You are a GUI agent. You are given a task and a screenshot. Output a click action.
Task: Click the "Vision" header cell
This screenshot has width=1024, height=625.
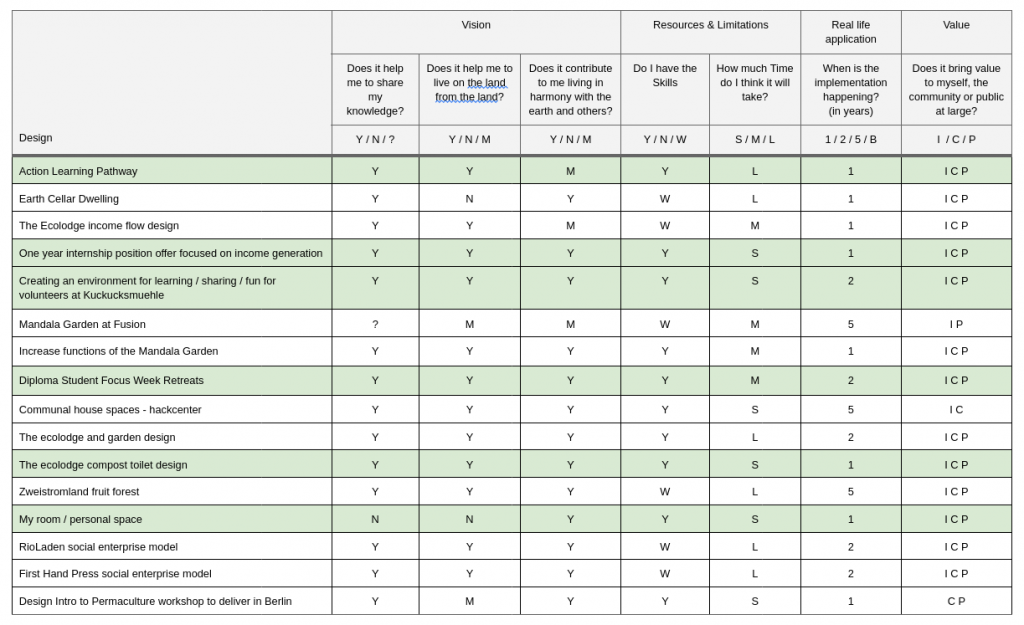pos(476,25)
